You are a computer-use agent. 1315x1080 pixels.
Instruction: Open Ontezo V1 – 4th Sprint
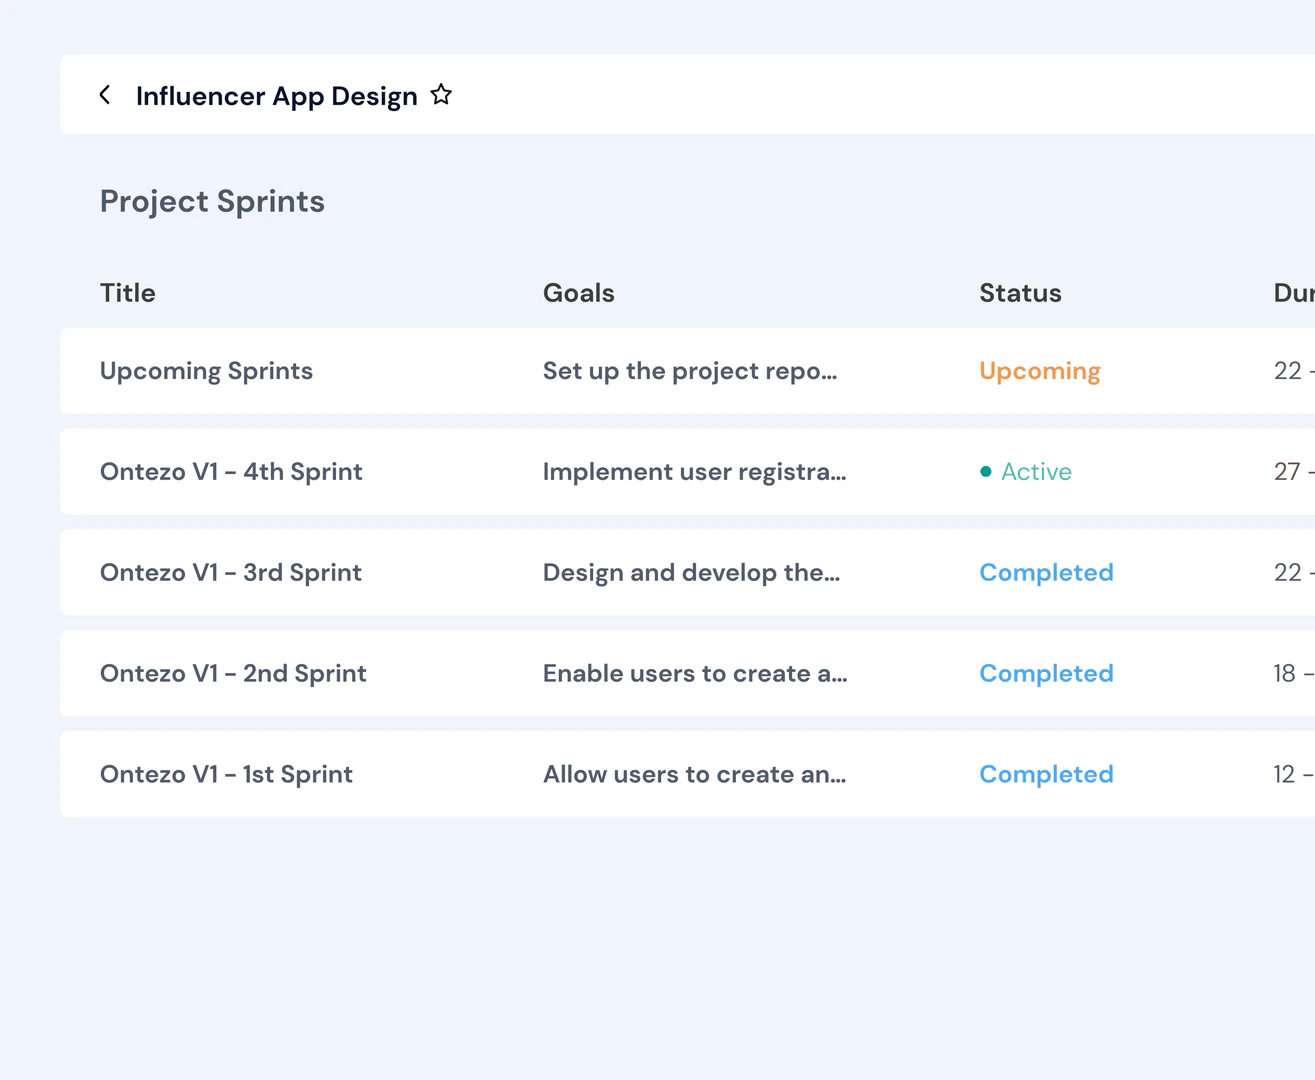point(231,471)
